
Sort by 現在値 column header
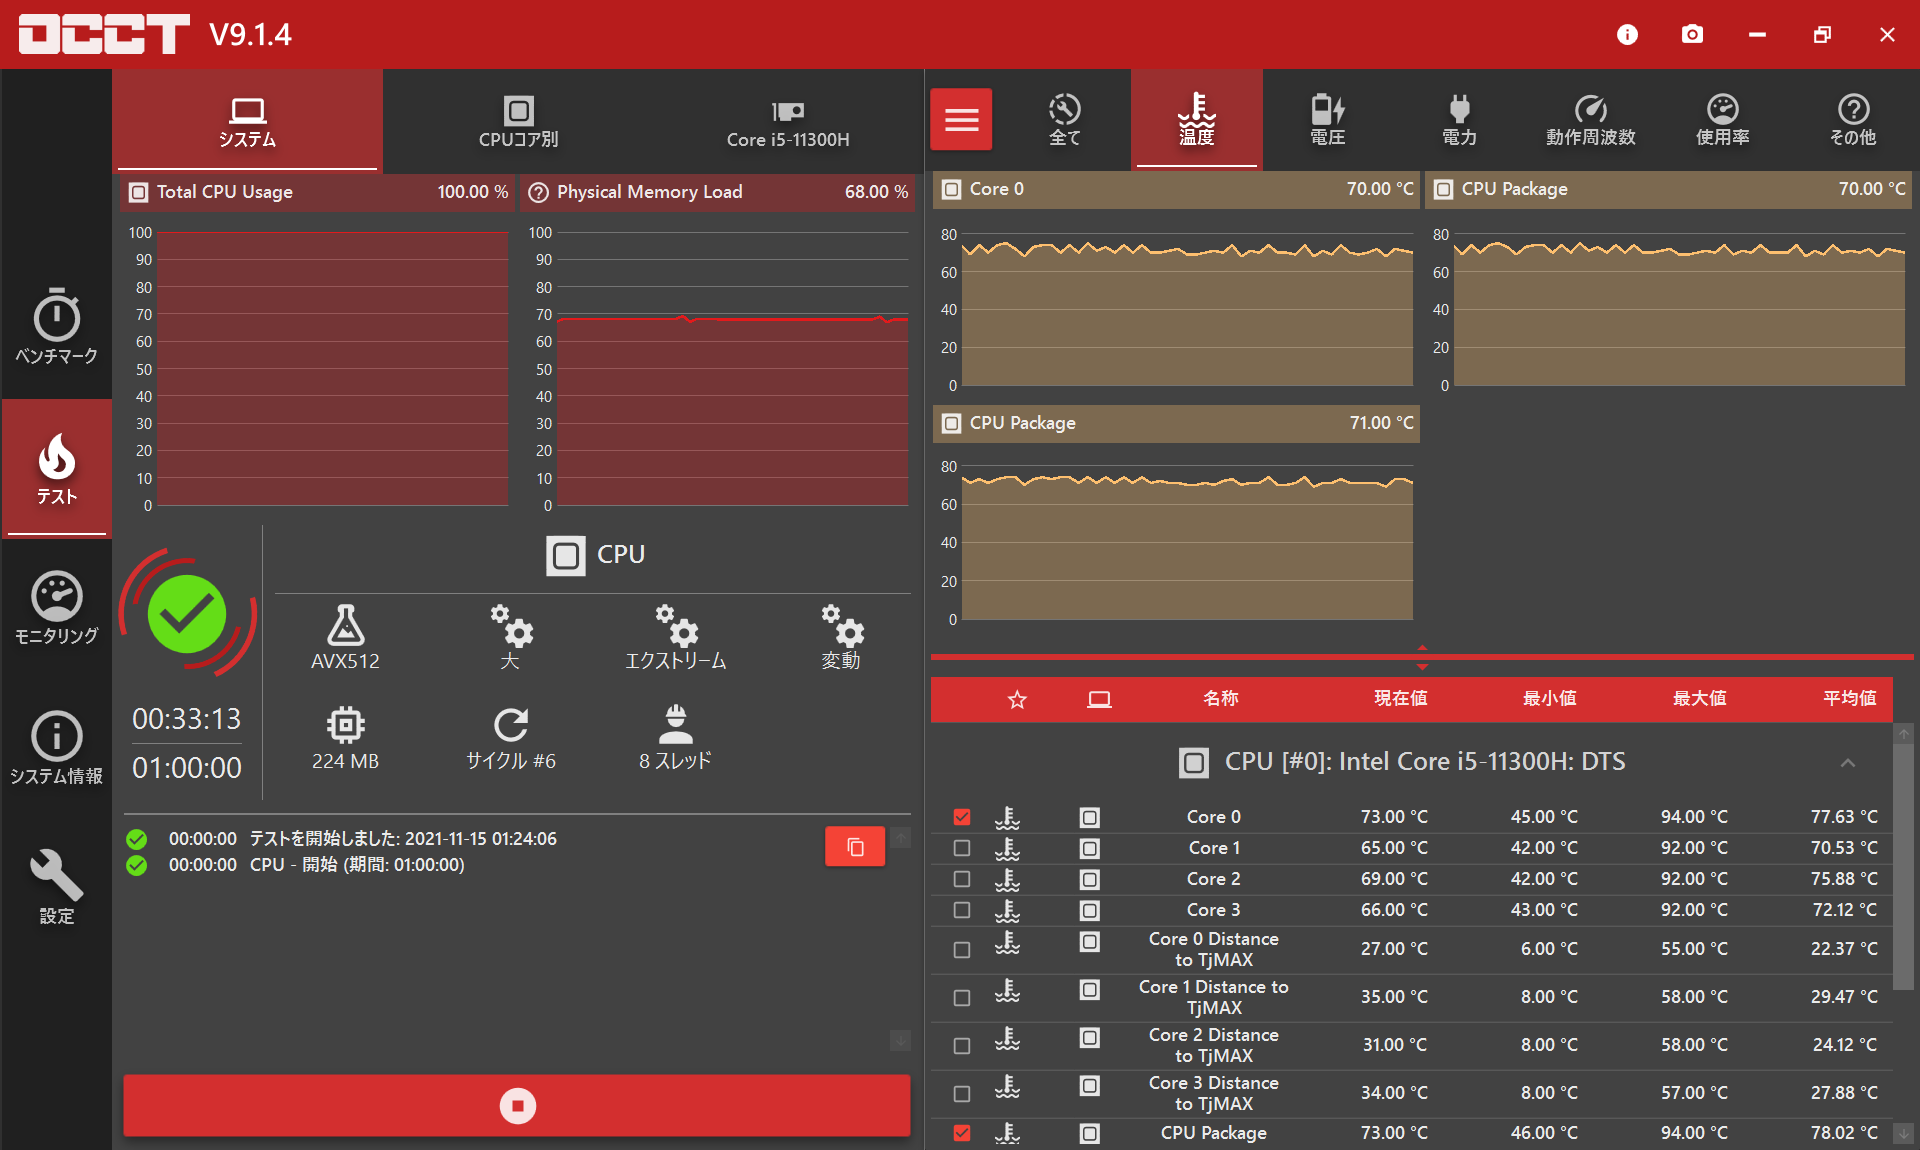pyautogui.click(x=1400, y=699)
